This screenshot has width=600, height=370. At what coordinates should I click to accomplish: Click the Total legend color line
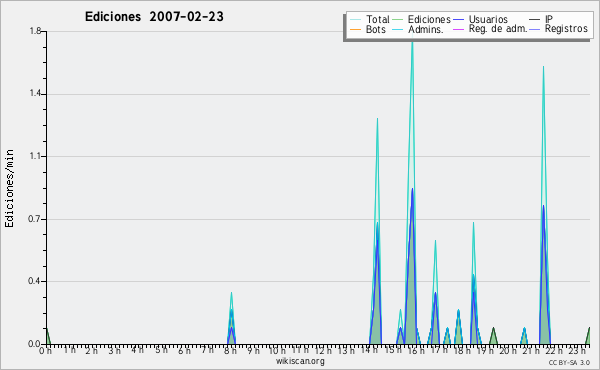pyautogui.click(x=355, y=20)
